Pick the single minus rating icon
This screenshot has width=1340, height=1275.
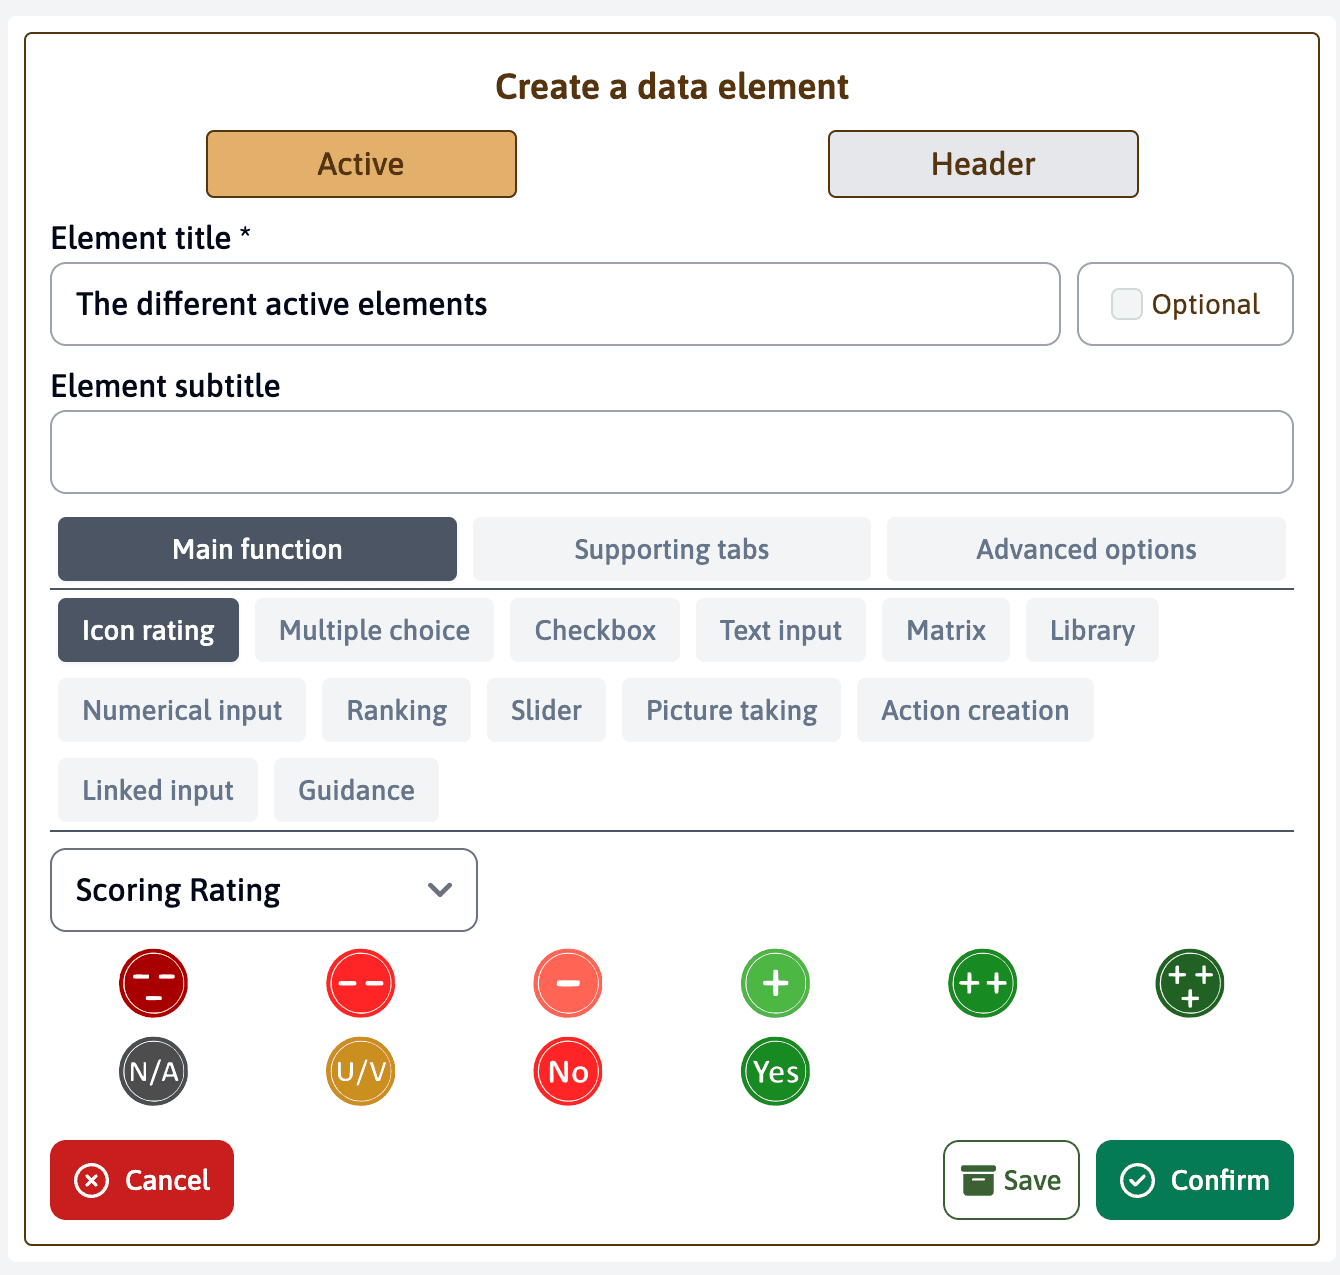pos(568,983)
